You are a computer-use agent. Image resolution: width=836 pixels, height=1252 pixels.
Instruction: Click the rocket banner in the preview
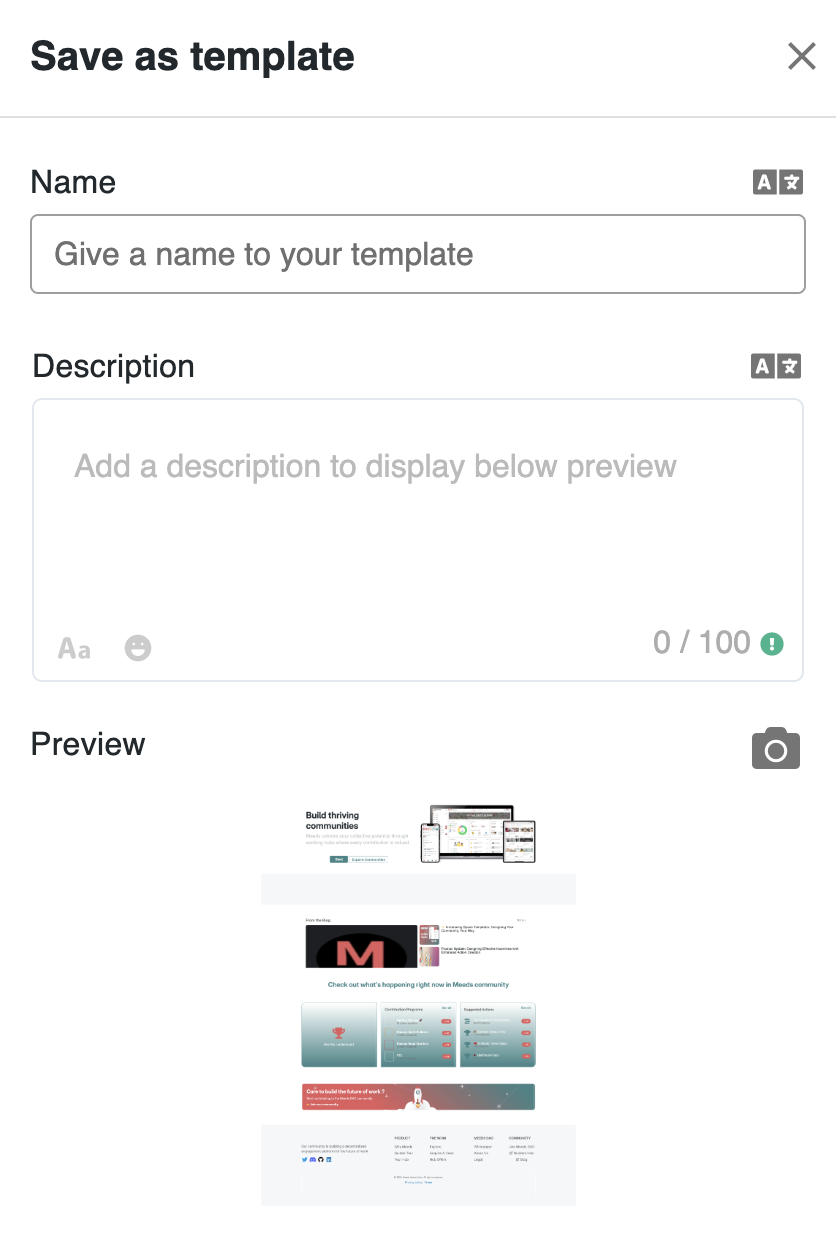coord(418,1097)
